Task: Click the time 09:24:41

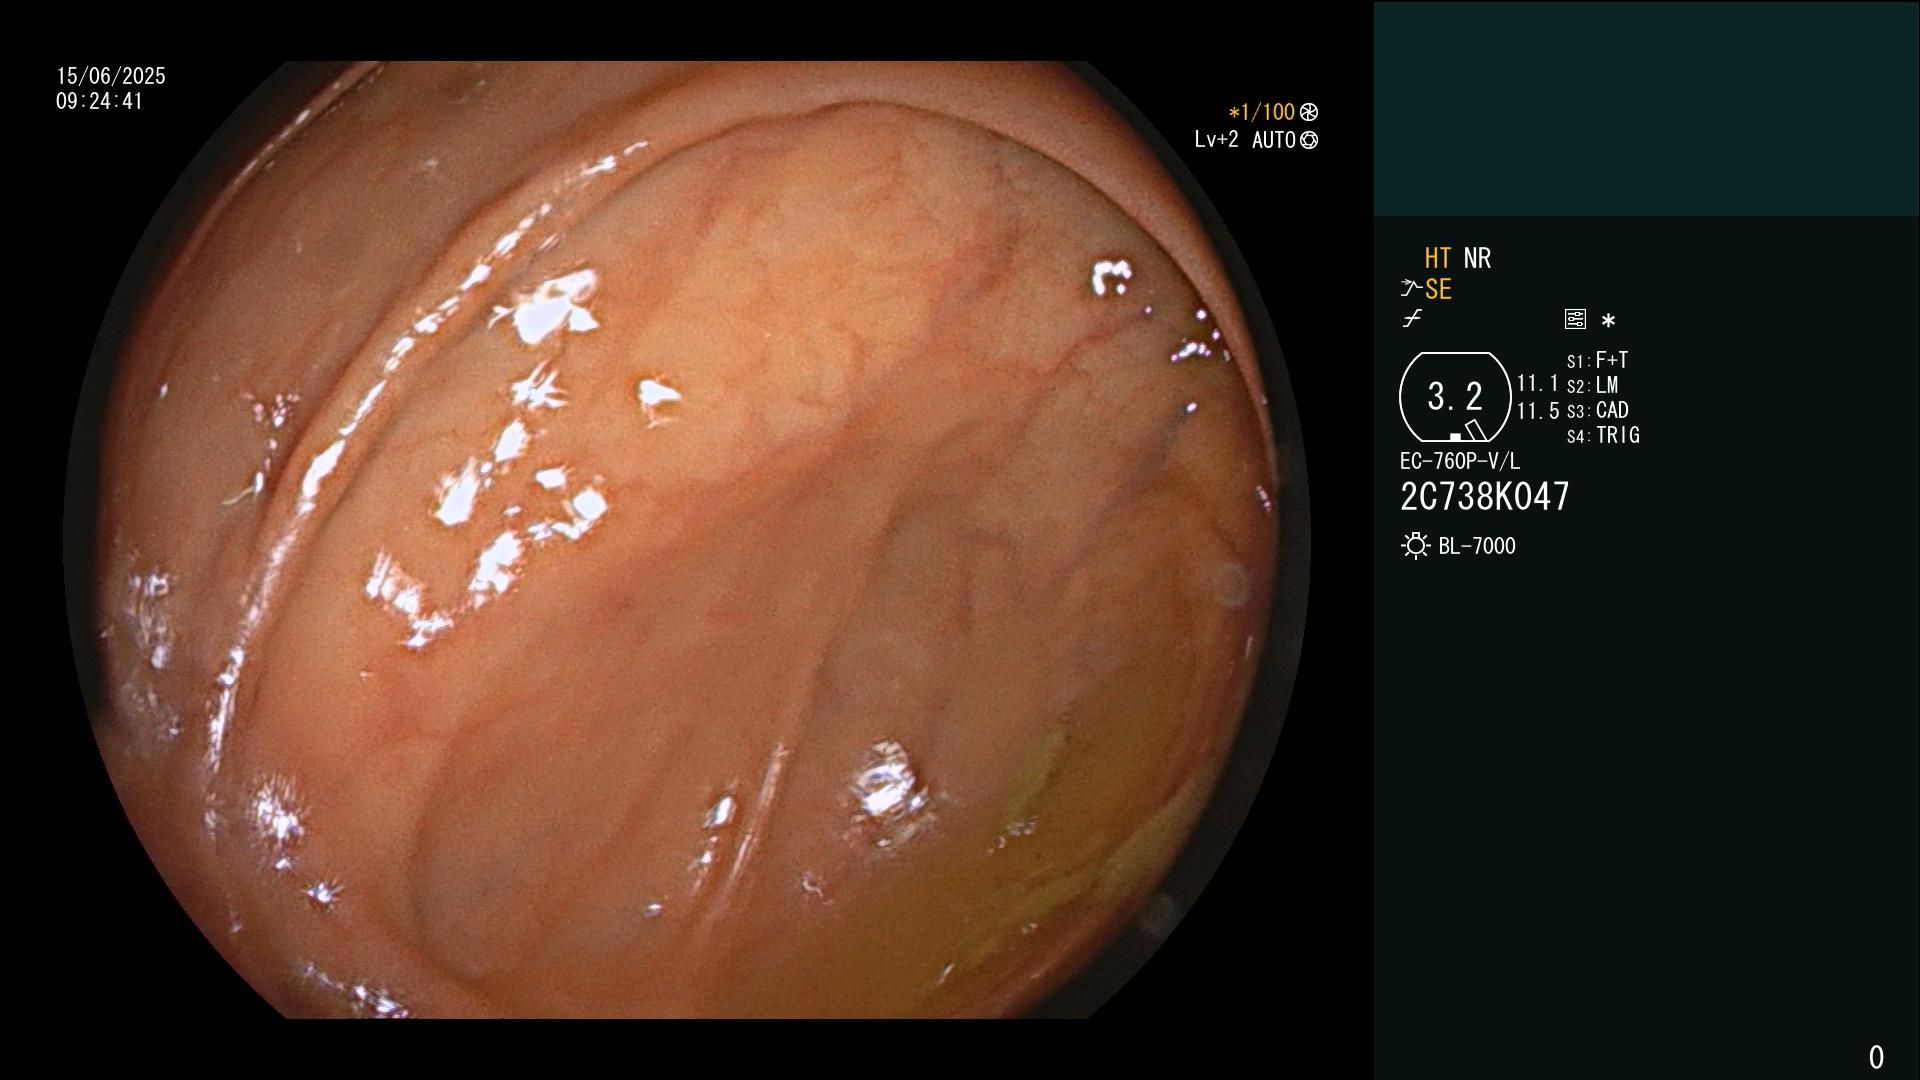Action: click(100, 101)
